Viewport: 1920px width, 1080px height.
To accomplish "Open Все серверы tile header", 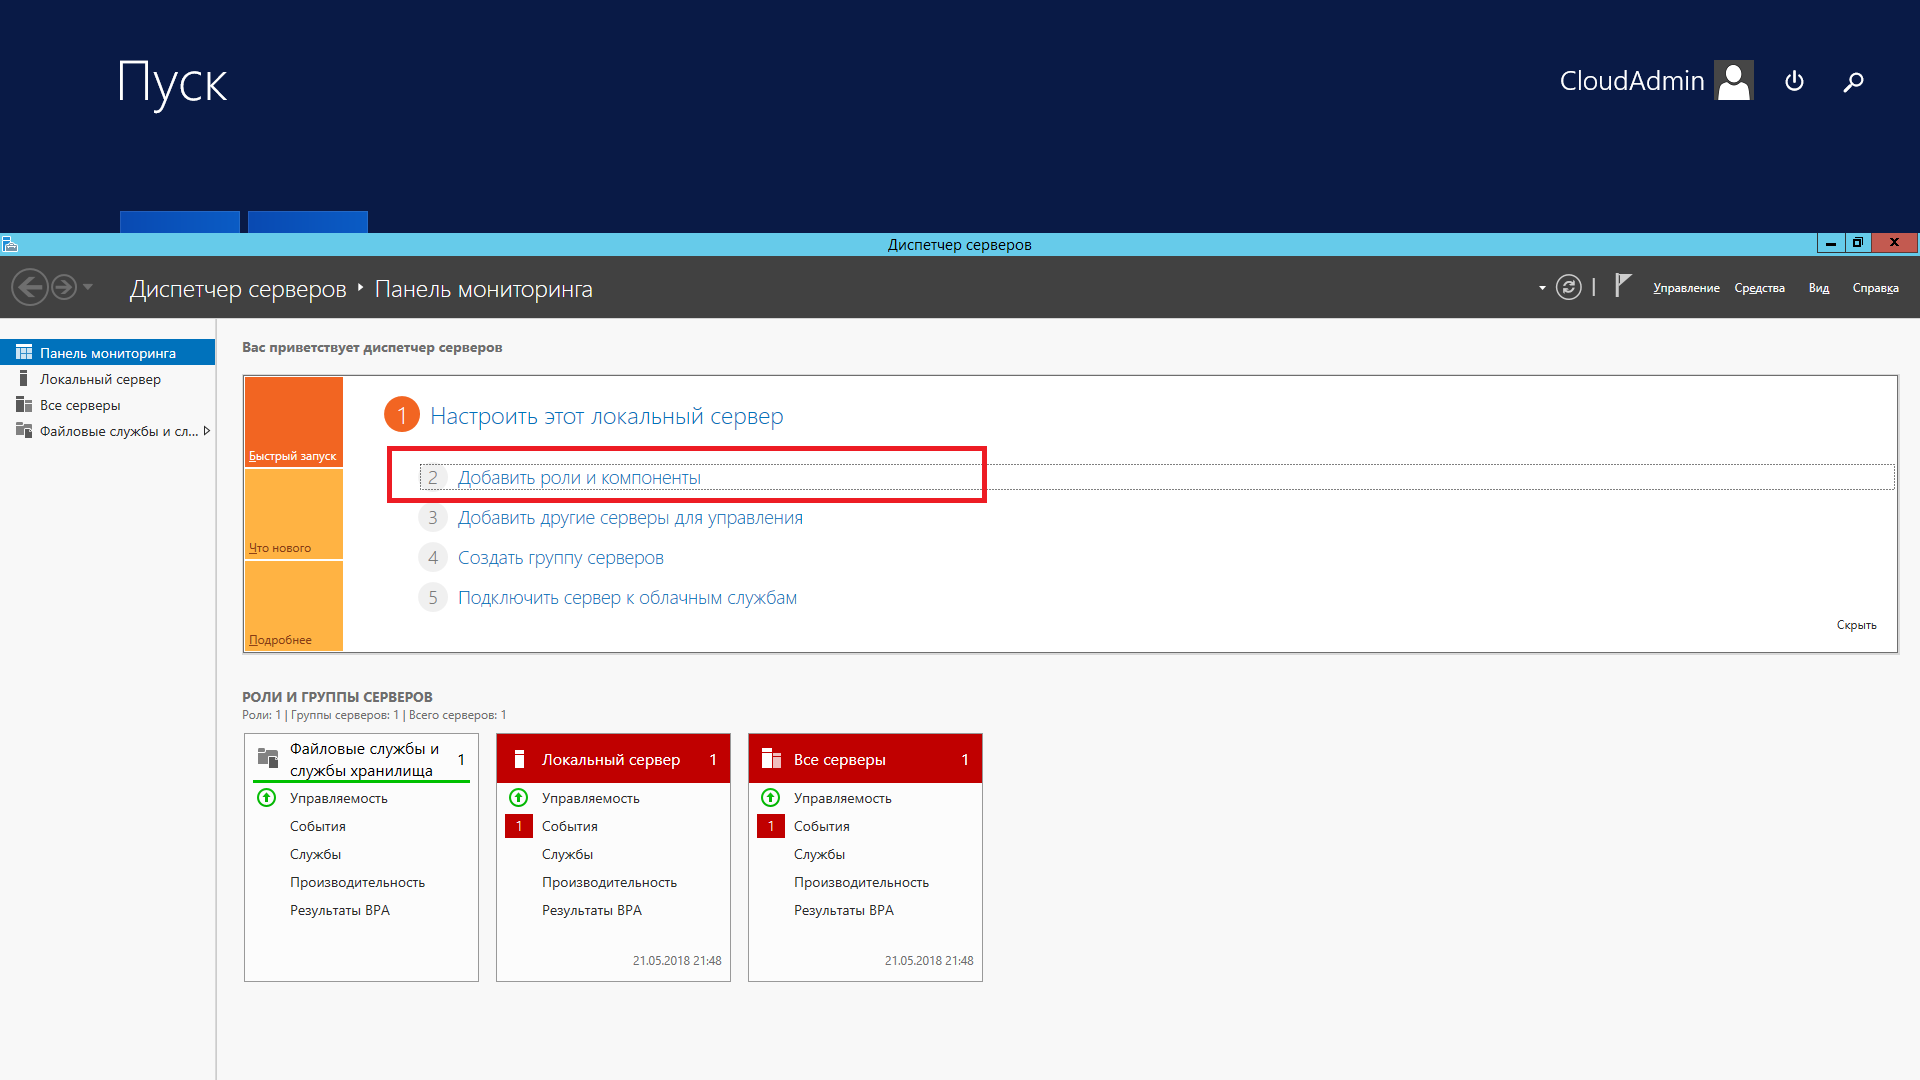I will [x=865, y=759].
